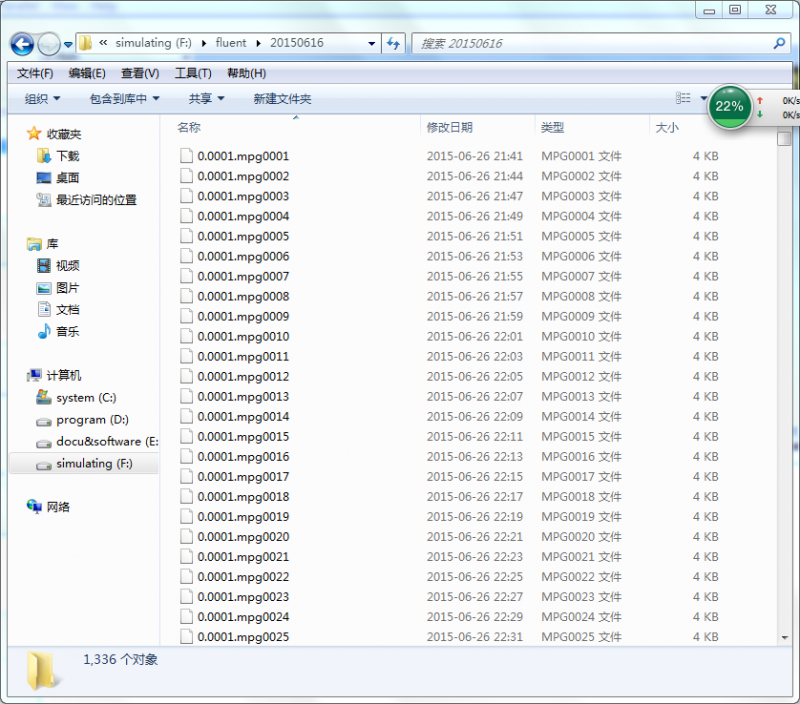Open the 文档 library

(58, 310)
